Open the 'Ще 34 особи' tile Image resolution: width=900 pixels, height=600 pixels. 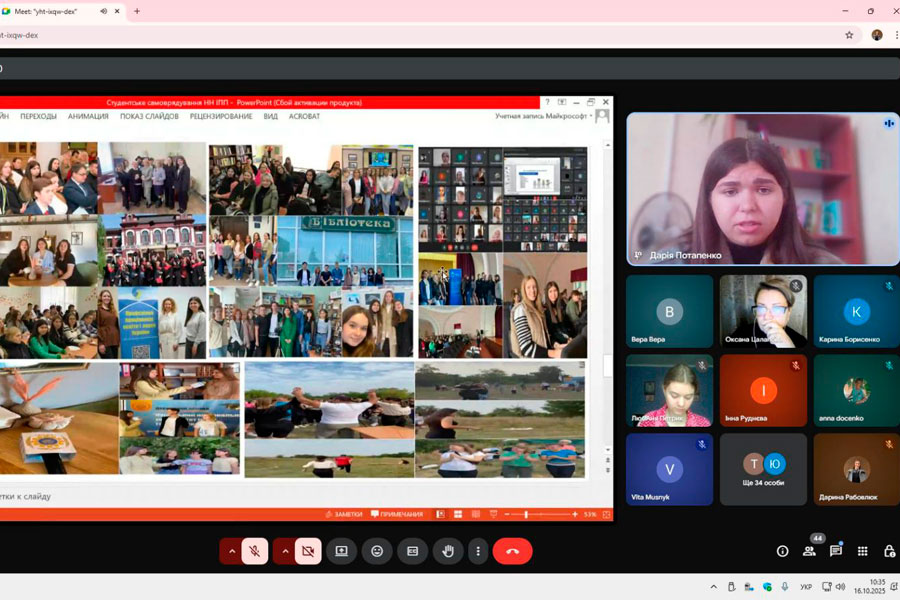(763, 469)
